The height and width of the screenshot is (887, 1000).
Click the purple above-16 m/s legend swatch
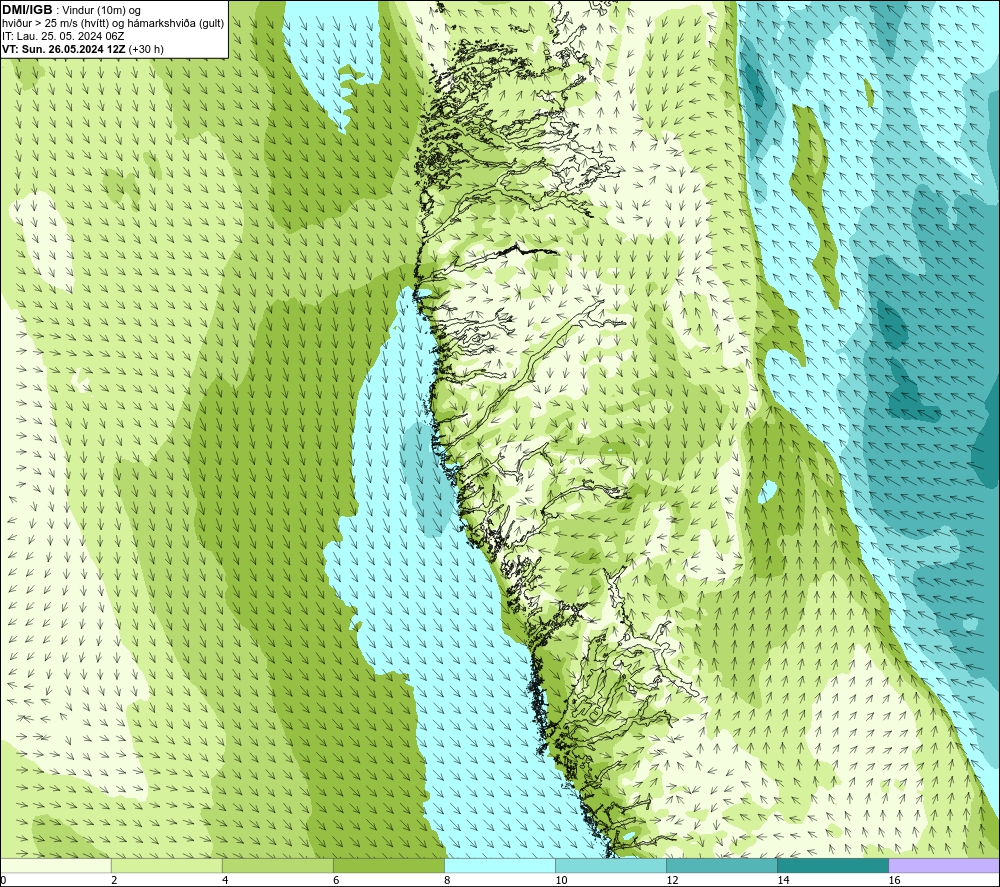(944, 865)
